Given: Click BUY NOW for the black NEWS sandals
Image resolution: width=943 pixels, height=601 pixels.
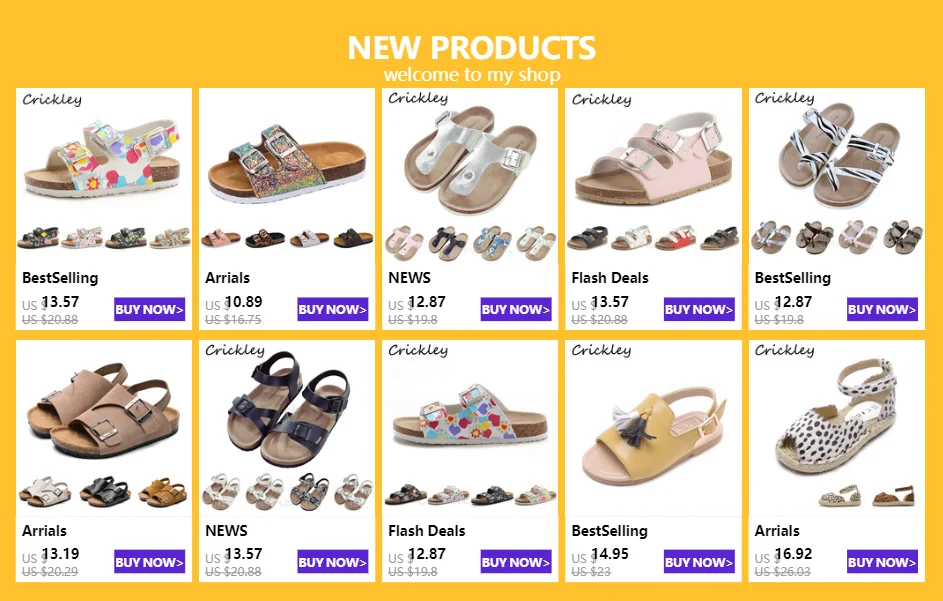Looking at the screenshot, I should [x=333, y=562].
